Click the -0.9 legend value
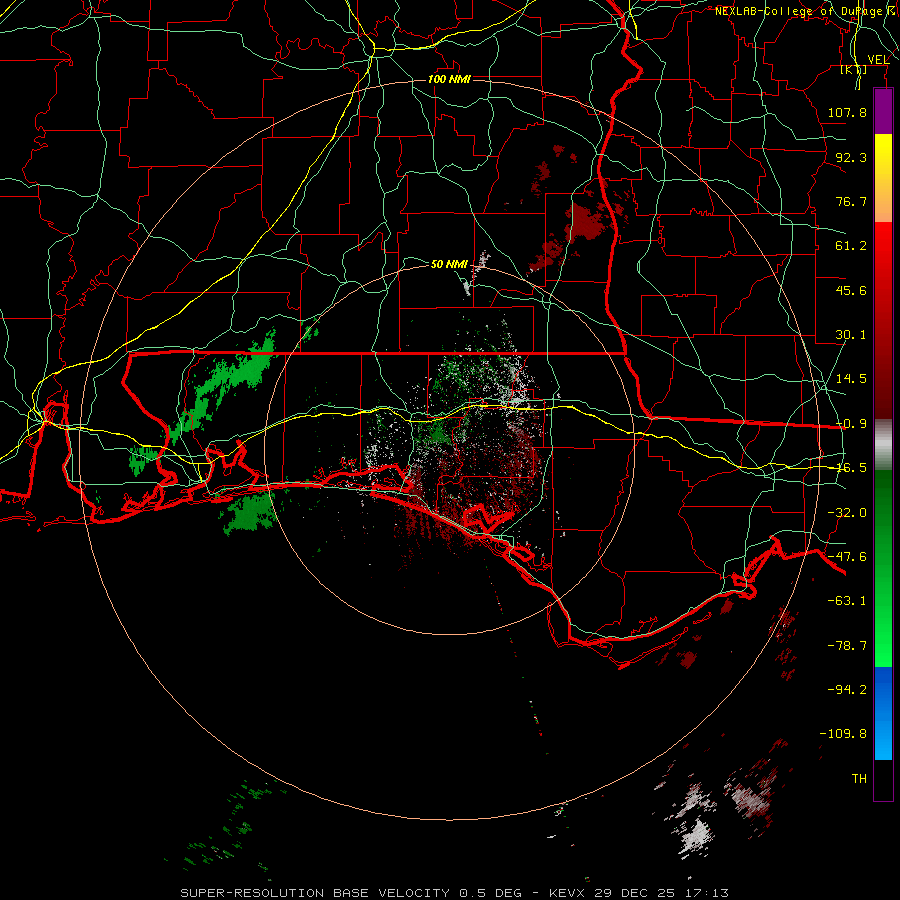 (851, 424)
